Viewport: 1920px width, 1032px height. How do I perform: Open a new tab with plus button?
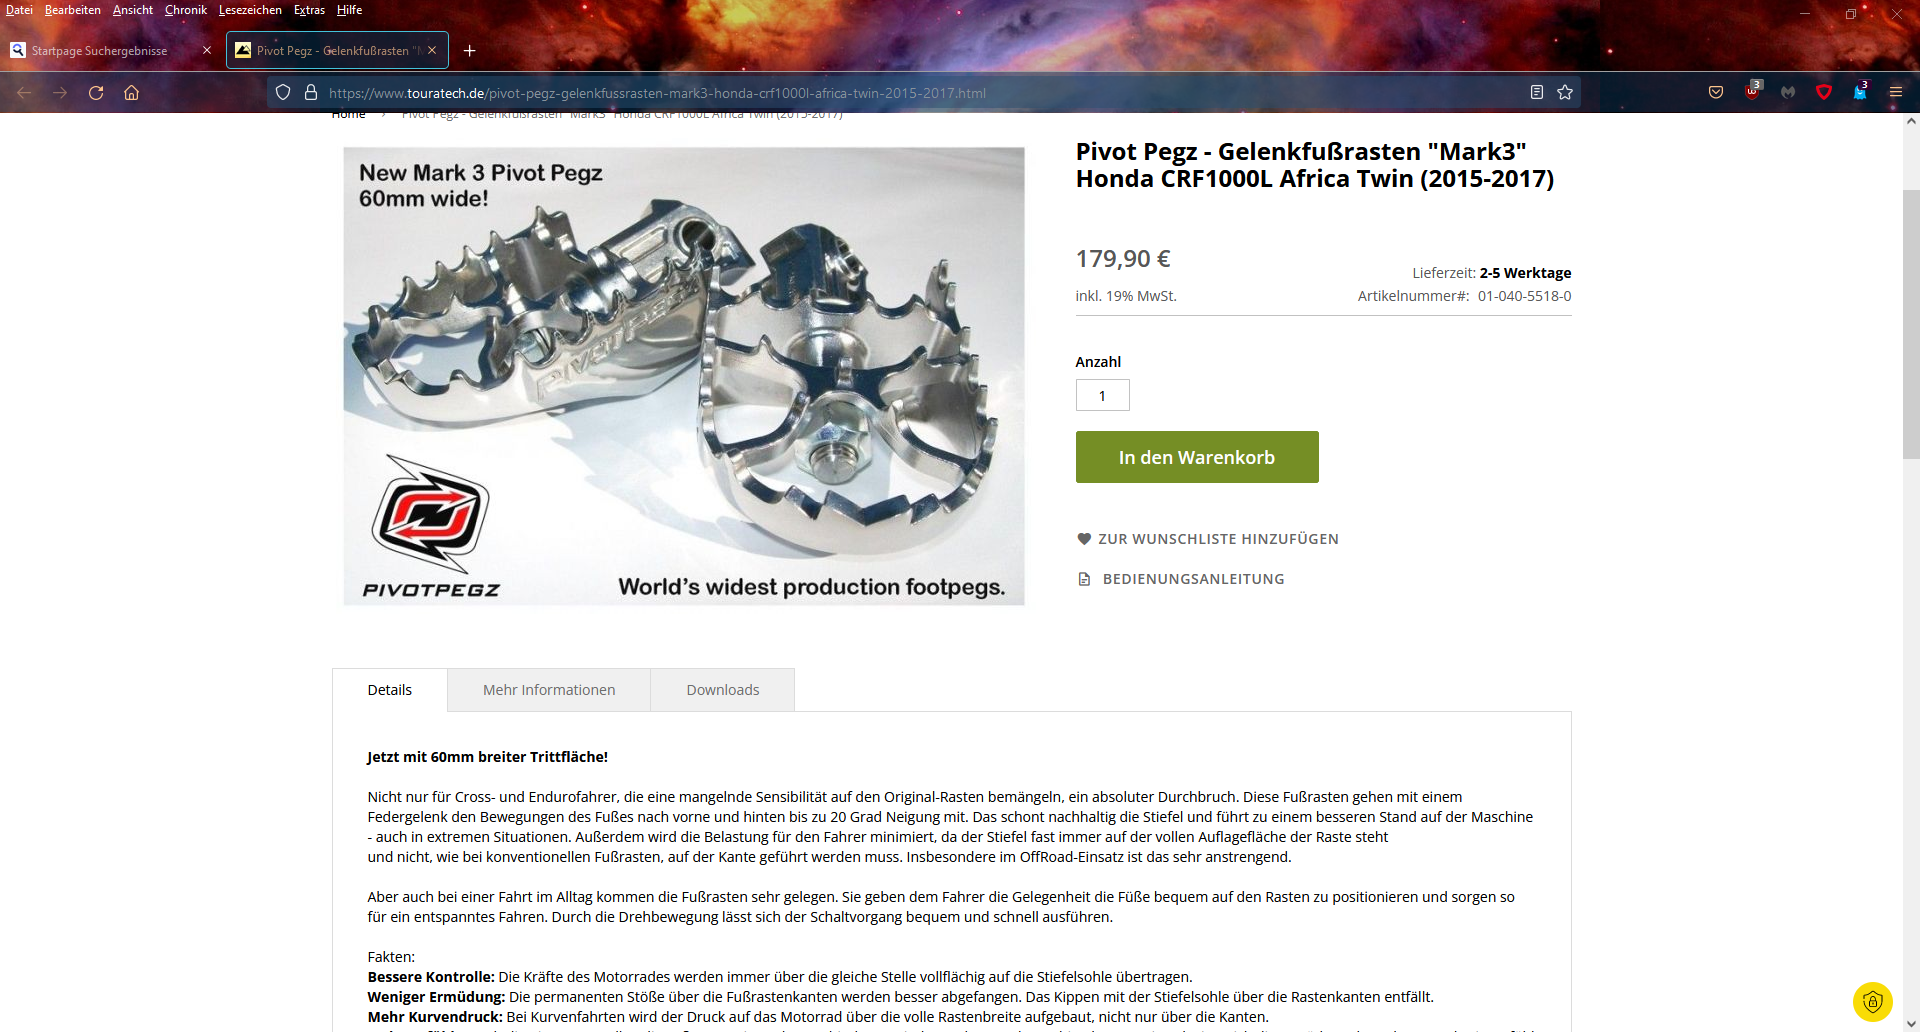click(469, 51)
